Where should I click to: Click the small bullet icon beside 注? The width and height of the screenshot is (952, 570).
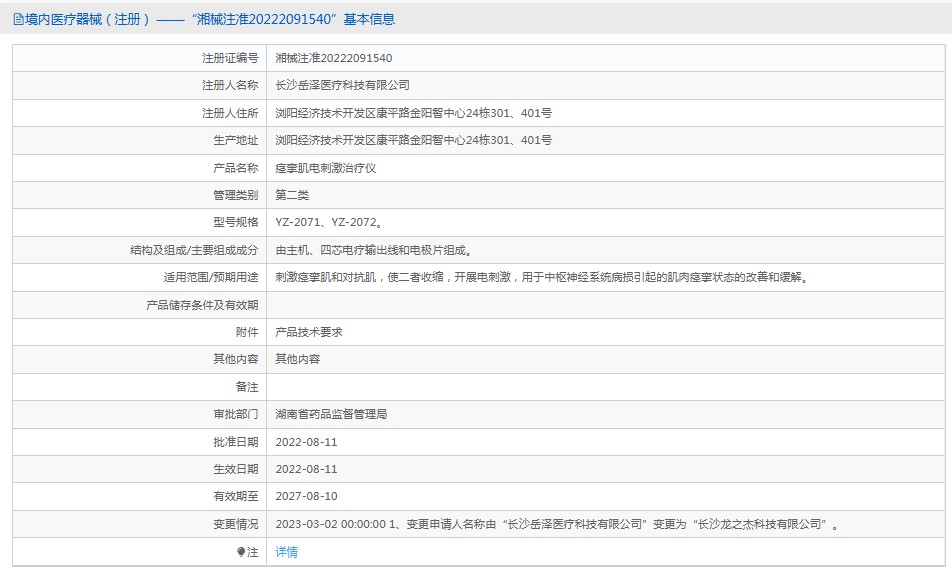(241, 552)
